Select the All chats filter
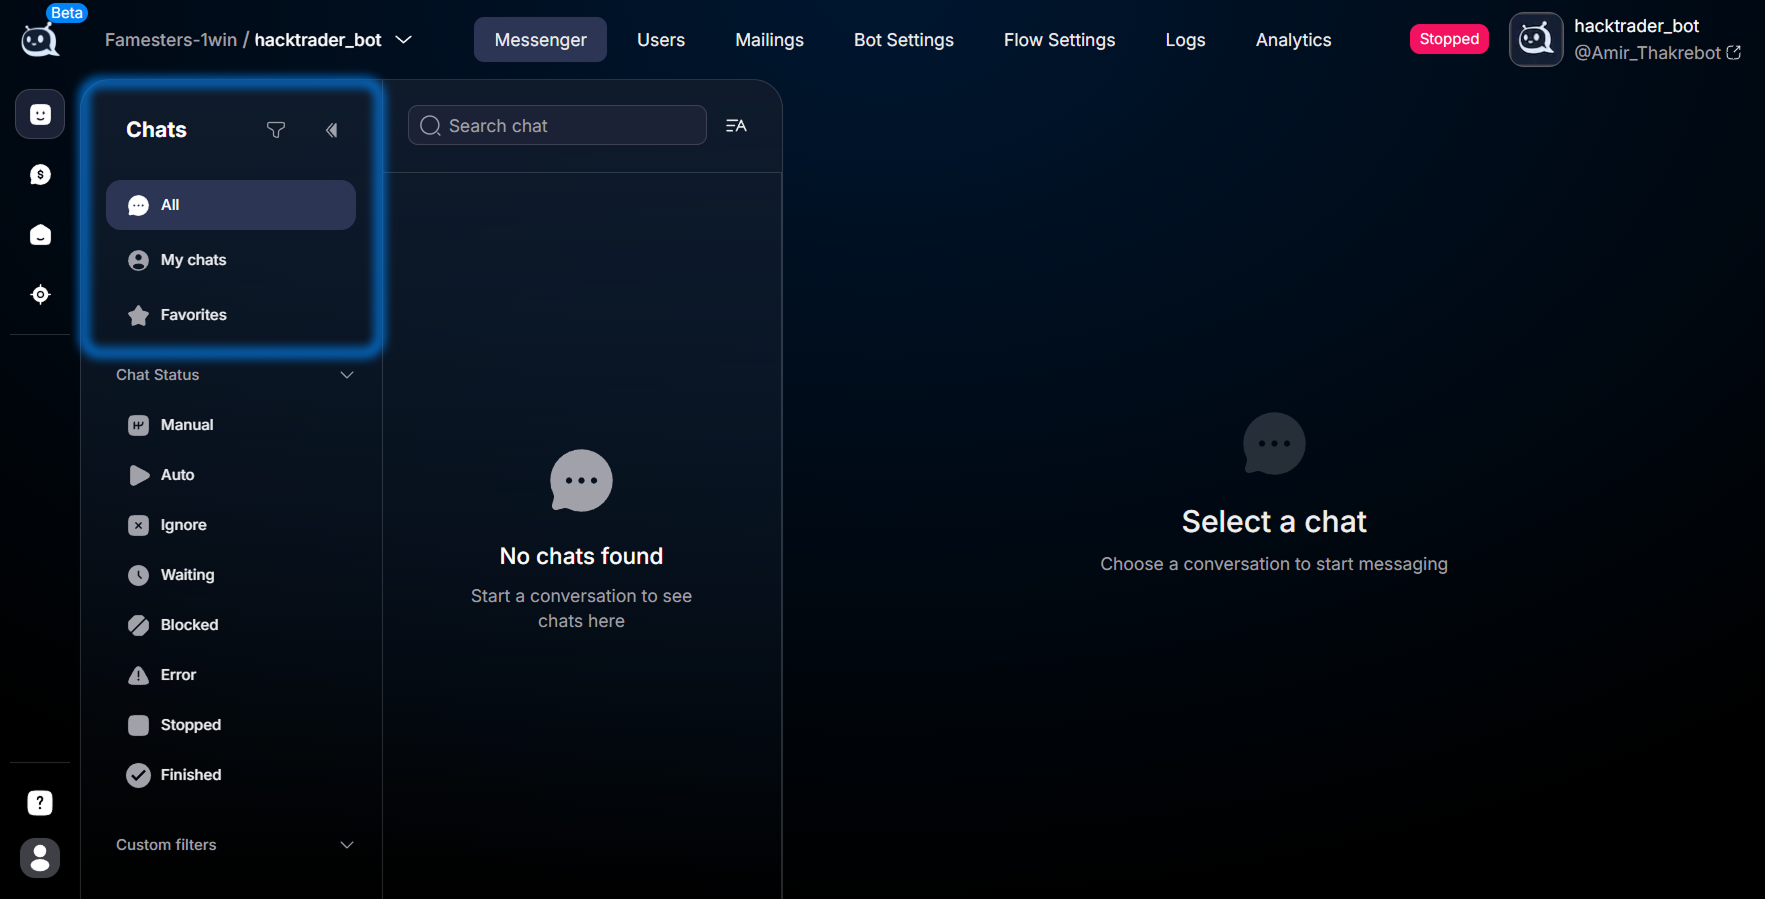1765x899 pixels. tap(231, 205)
